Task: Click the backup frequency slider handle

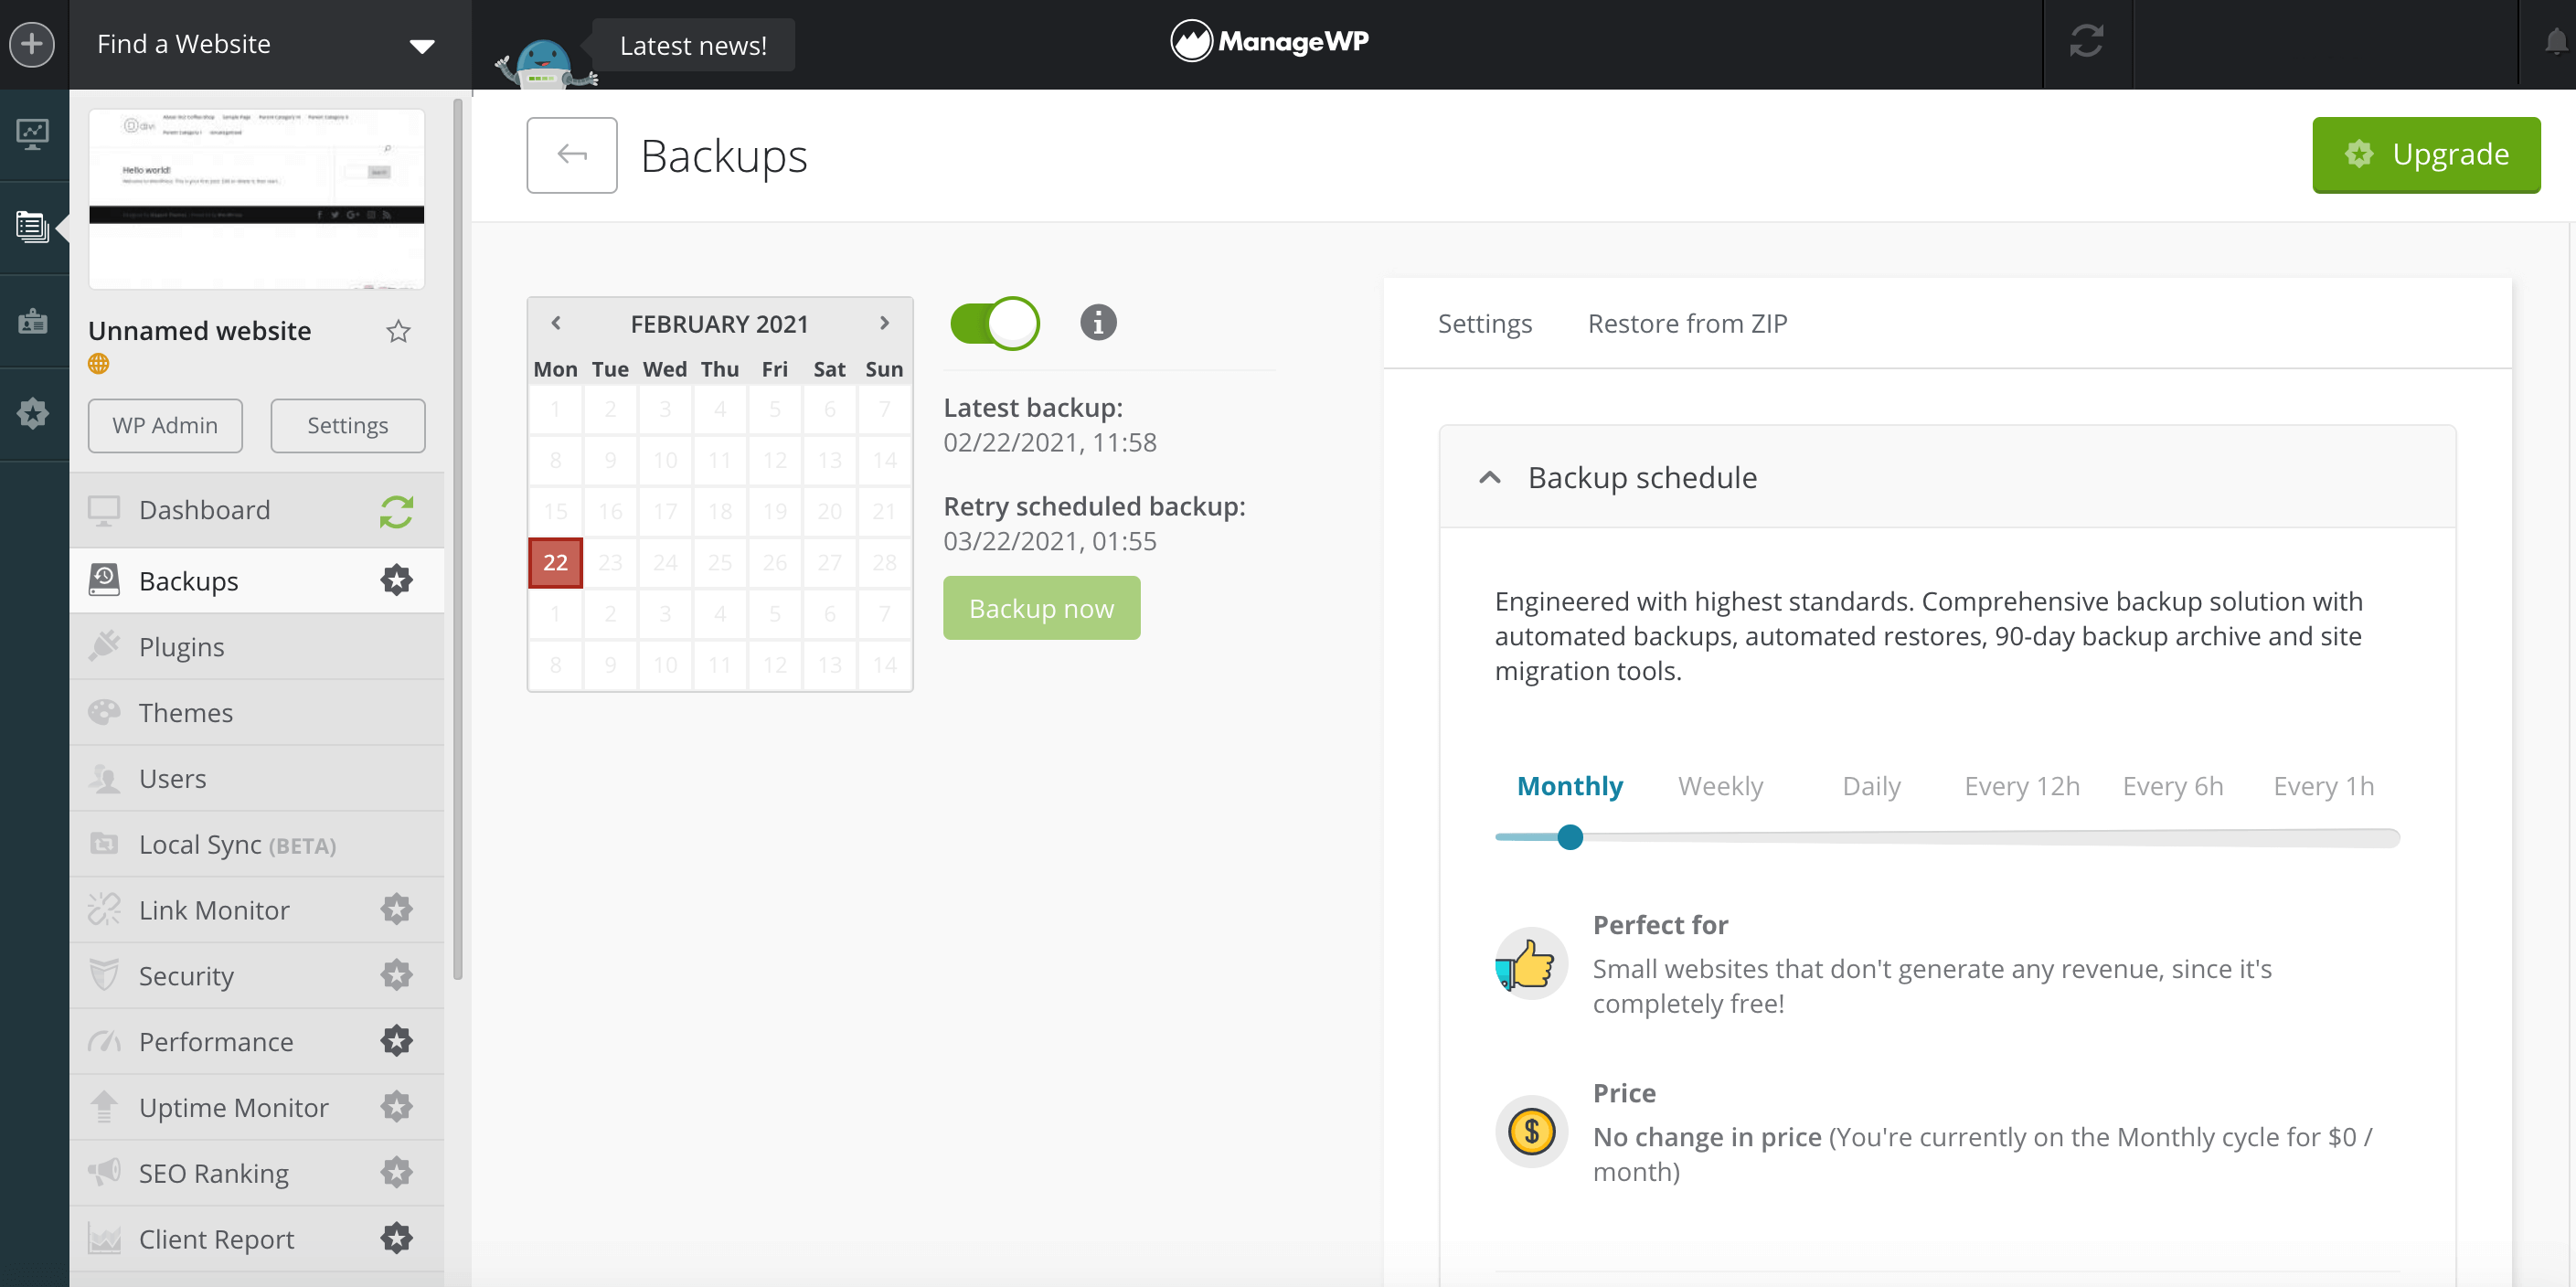Action: (x=1570, y=837)
